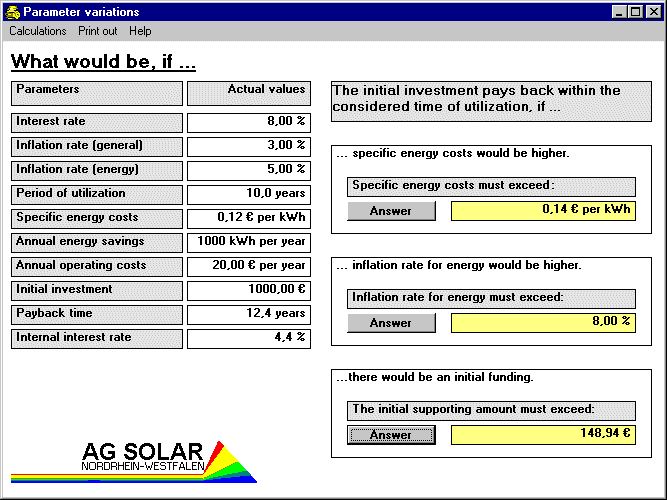Click the yellow result 8,00 %
Screen dimensions: 667x500
543,323
